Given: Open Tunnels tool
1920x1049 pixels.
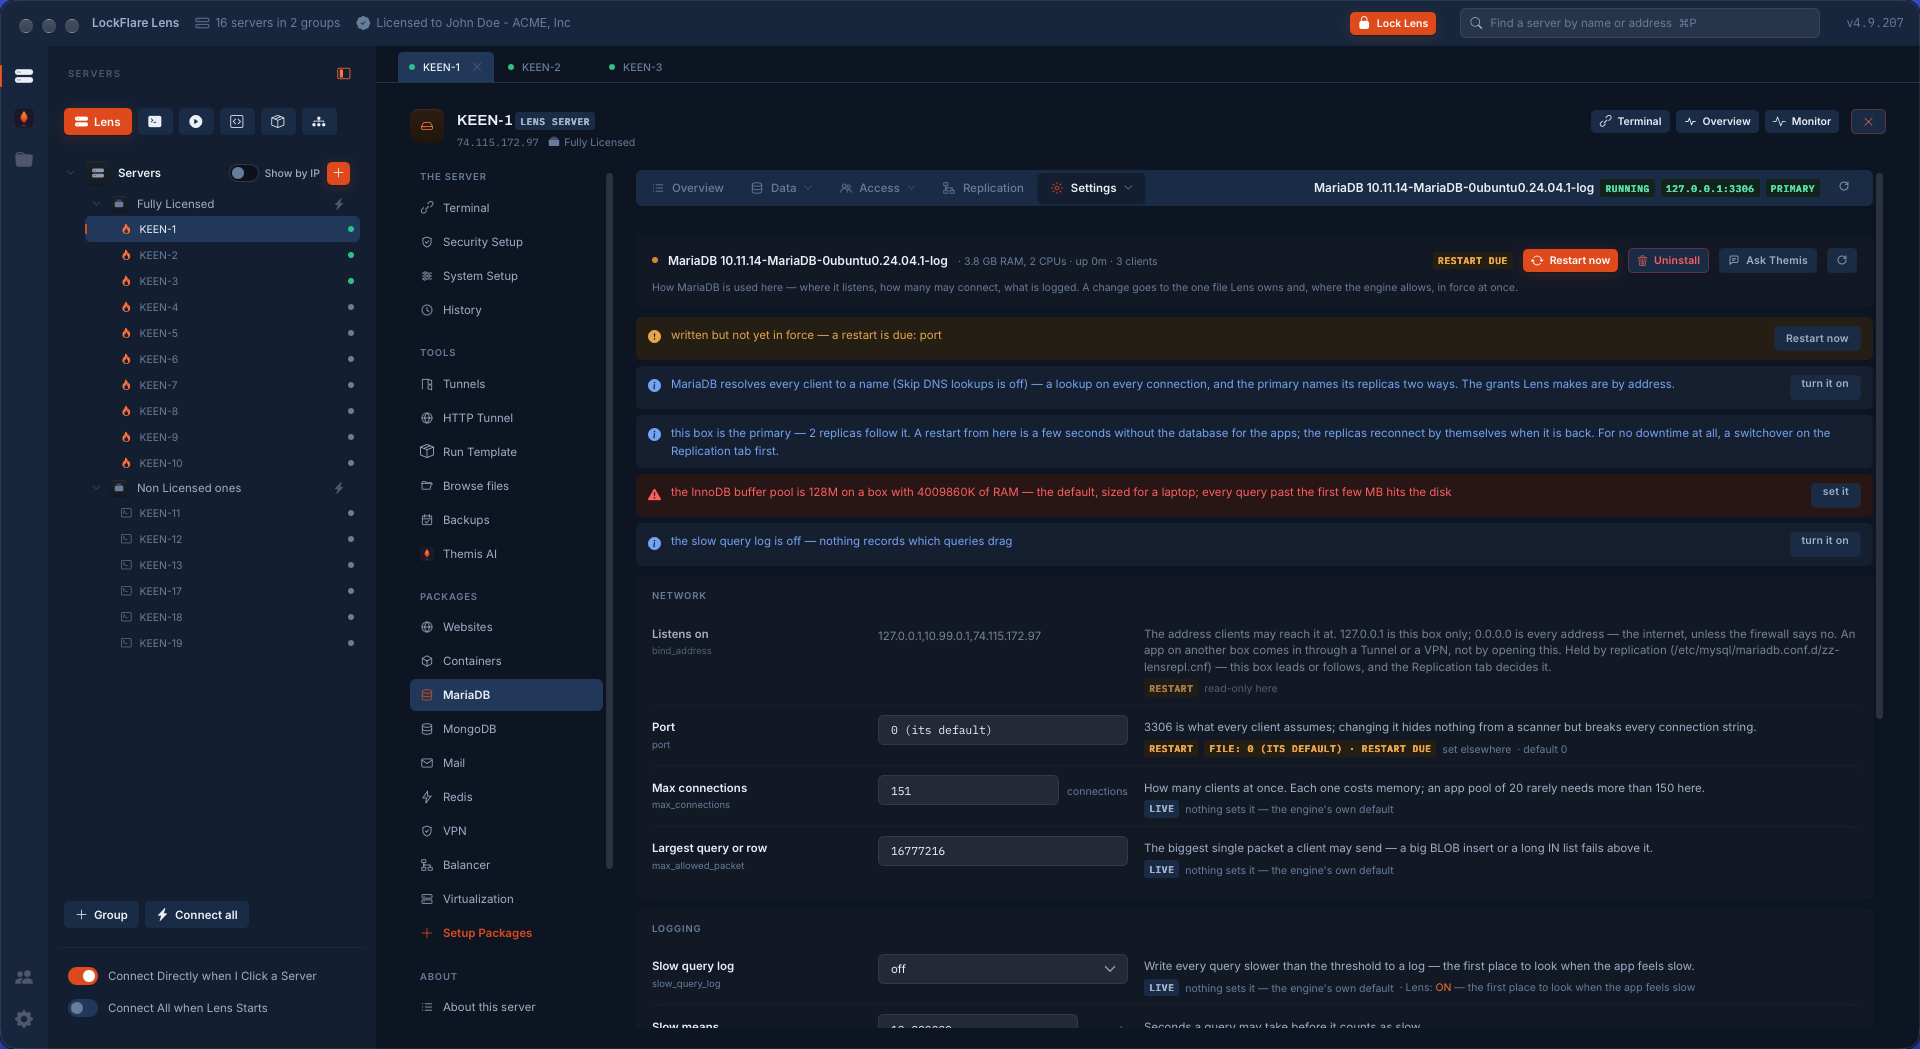Looking at the screenshot, I should (506, 384).
